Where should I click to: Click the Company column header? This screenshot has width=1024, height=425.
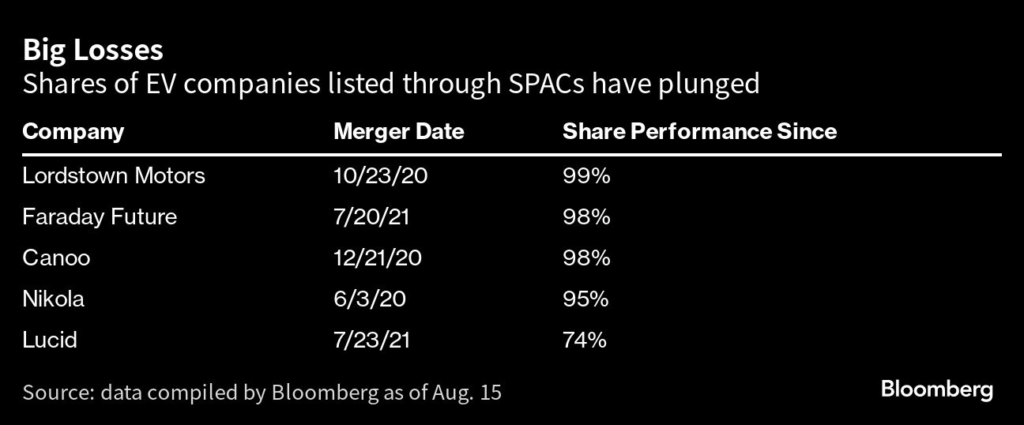click(x=73, y=132)
